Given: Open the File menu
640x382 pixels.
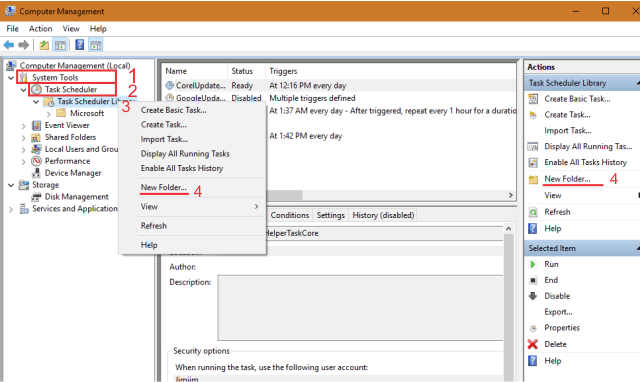Looking at the screenshot, I should (13, 29).
